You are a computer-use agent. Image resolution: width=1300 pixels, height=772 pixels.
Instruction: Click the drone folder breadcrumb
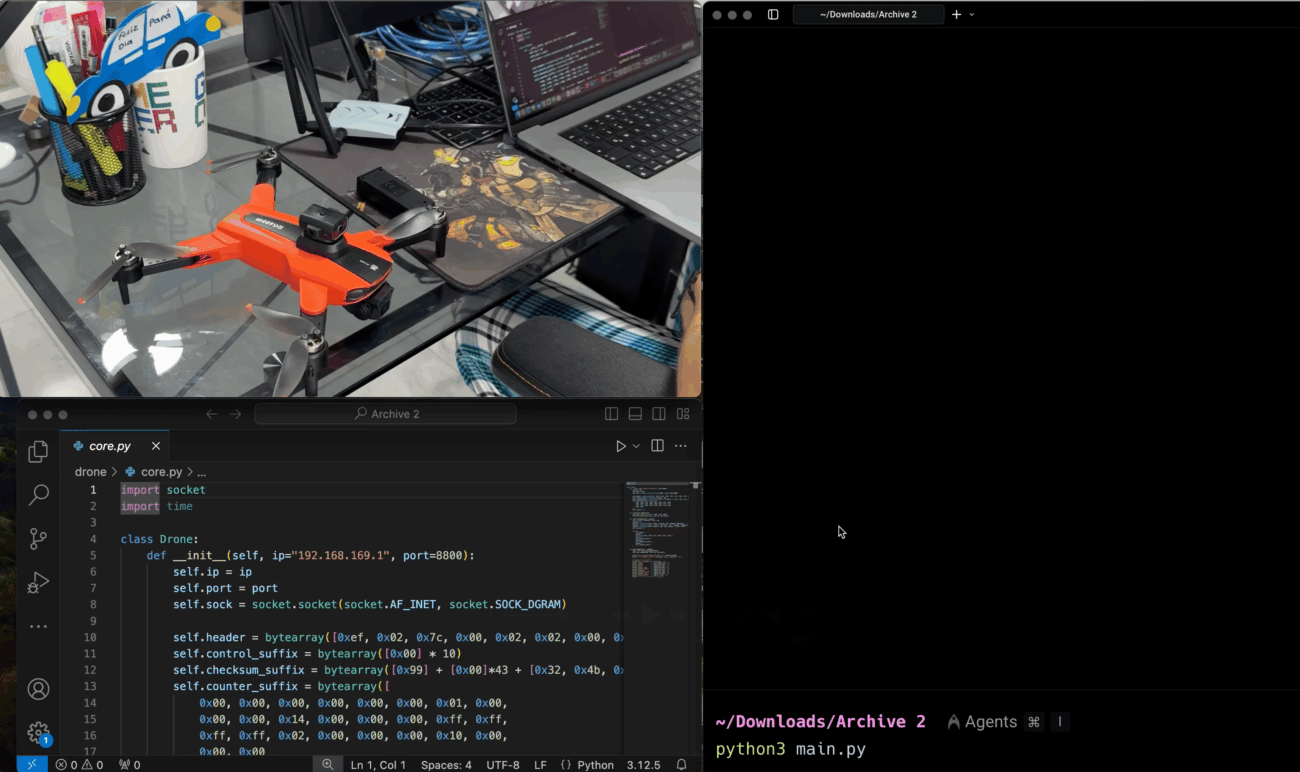(x=90, y=472)
